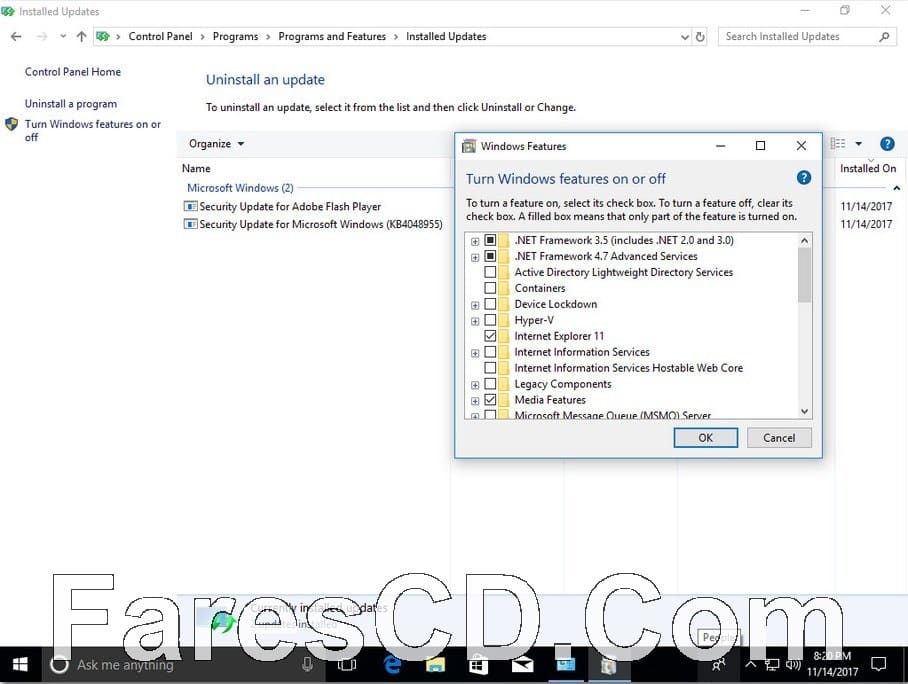
Task: Go back using the Back arrow
Action: pos(16,36)
